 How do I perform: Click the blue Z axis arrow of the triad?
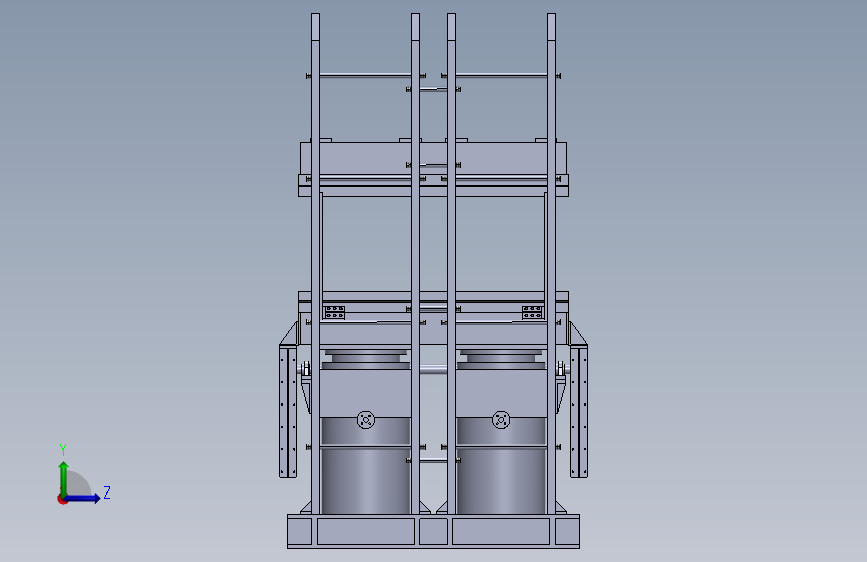(83, 498)
